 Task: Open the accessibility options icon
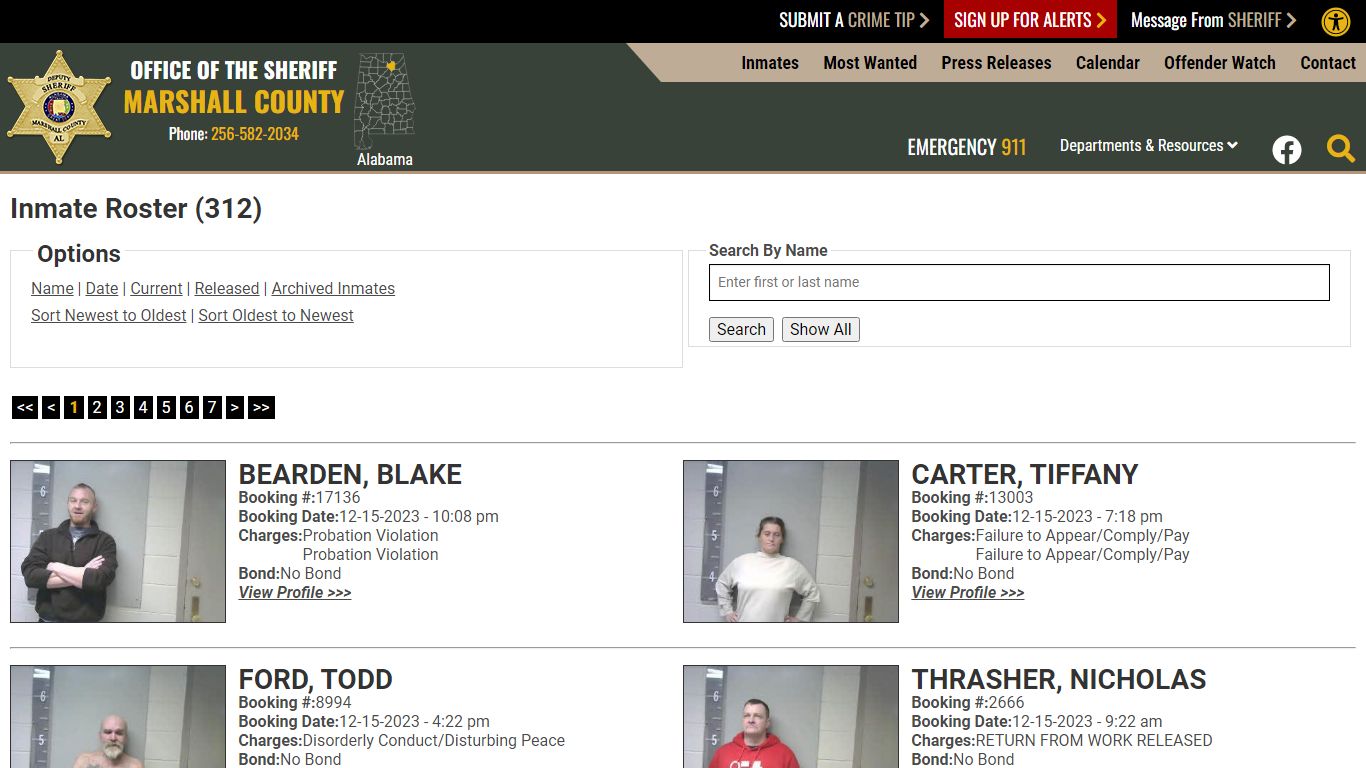coord(1336,21)
